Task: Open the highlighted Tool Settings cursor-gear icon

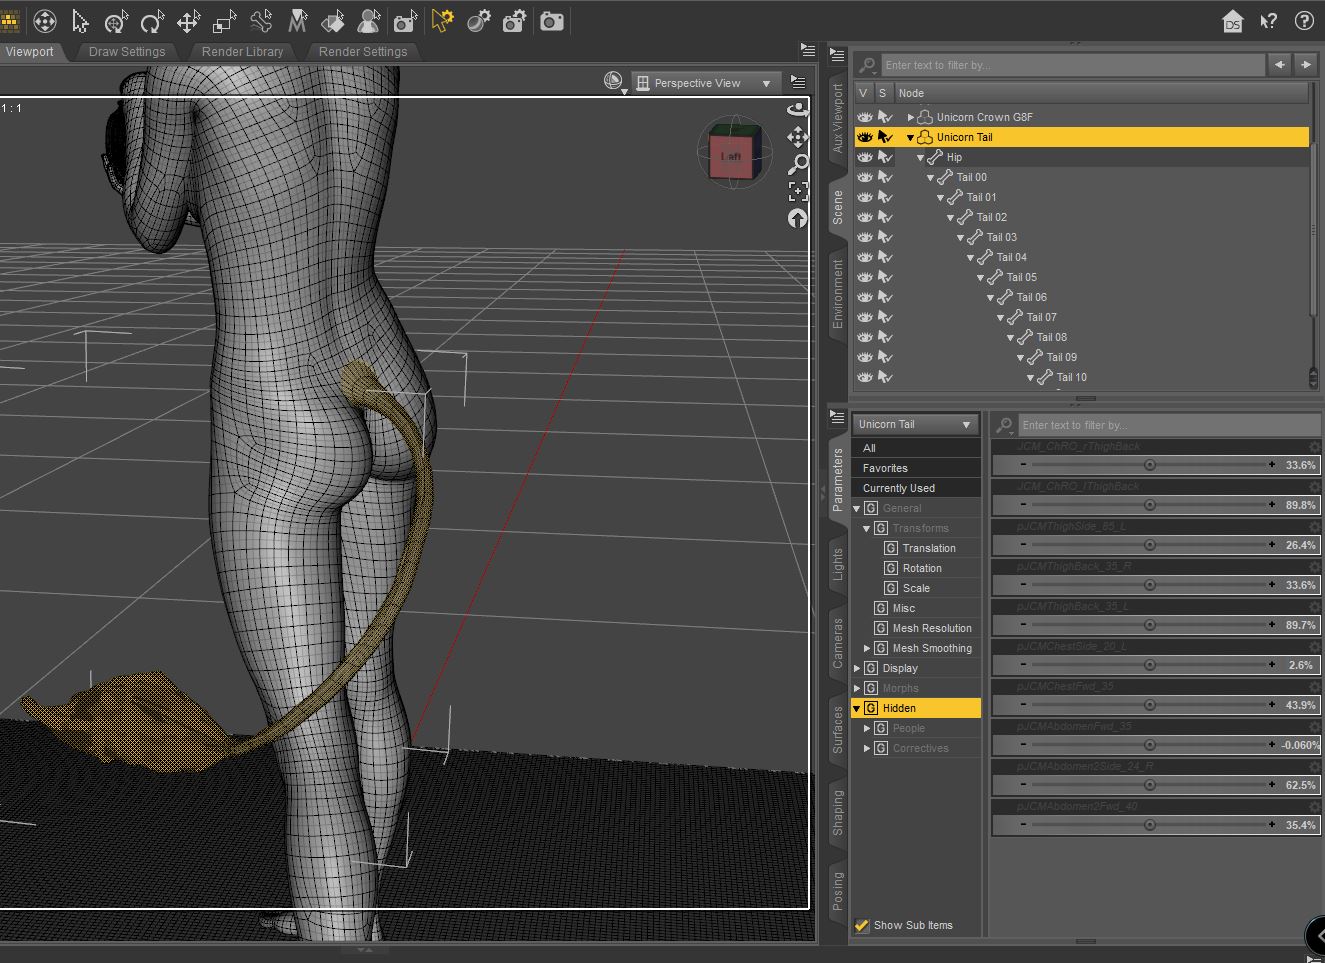Action: [x=442, y=21]
